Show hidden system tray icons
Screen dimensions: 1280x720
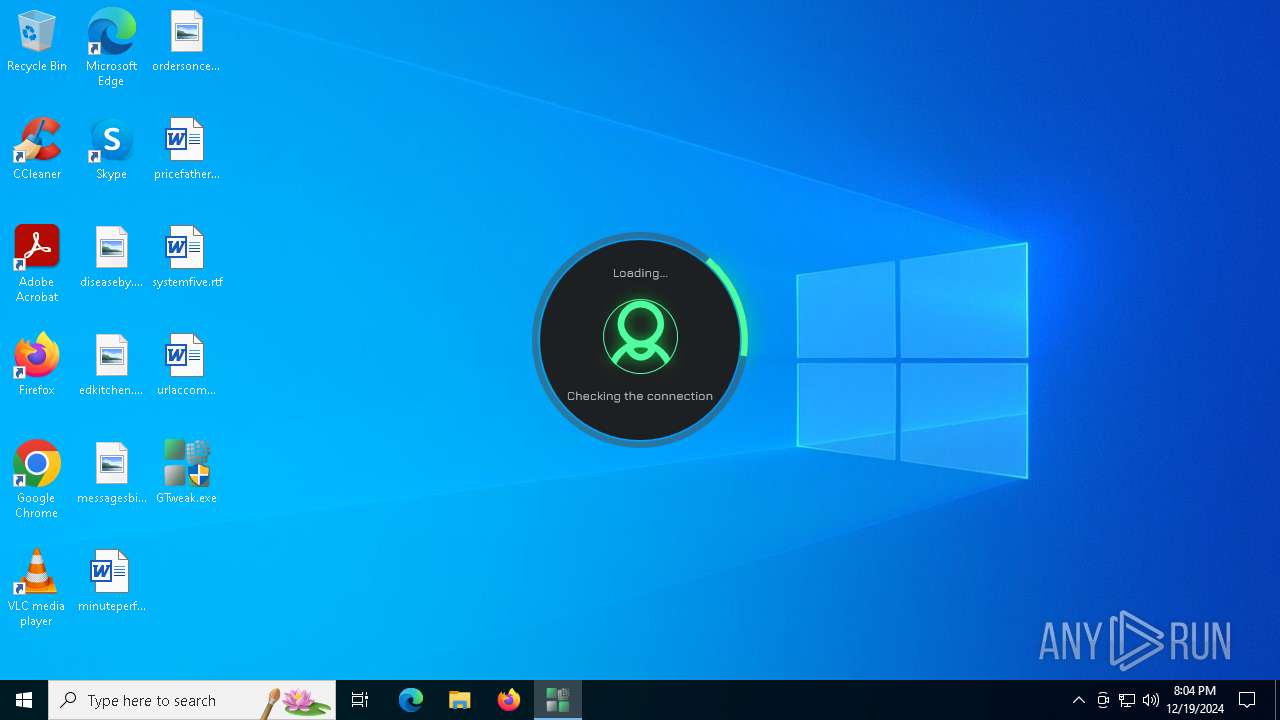[x=1078, y=700]
